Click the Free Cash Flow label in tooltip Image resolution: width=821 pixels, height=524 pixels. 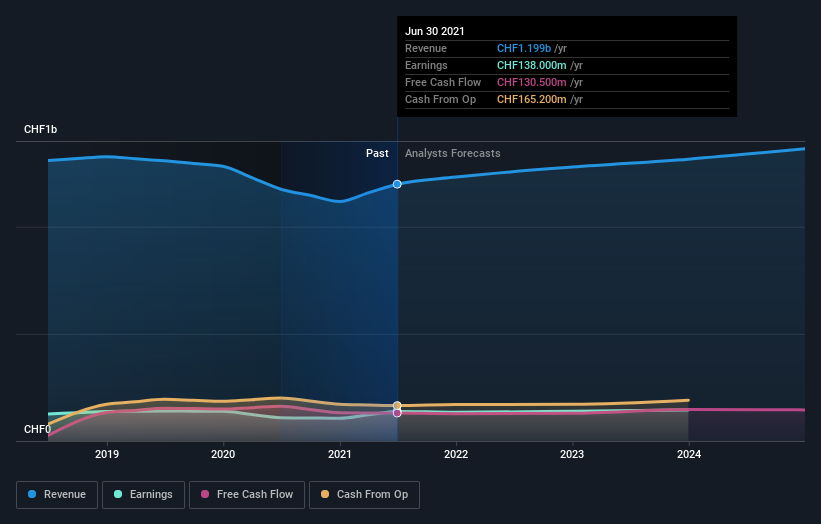[x=443, y=82]
